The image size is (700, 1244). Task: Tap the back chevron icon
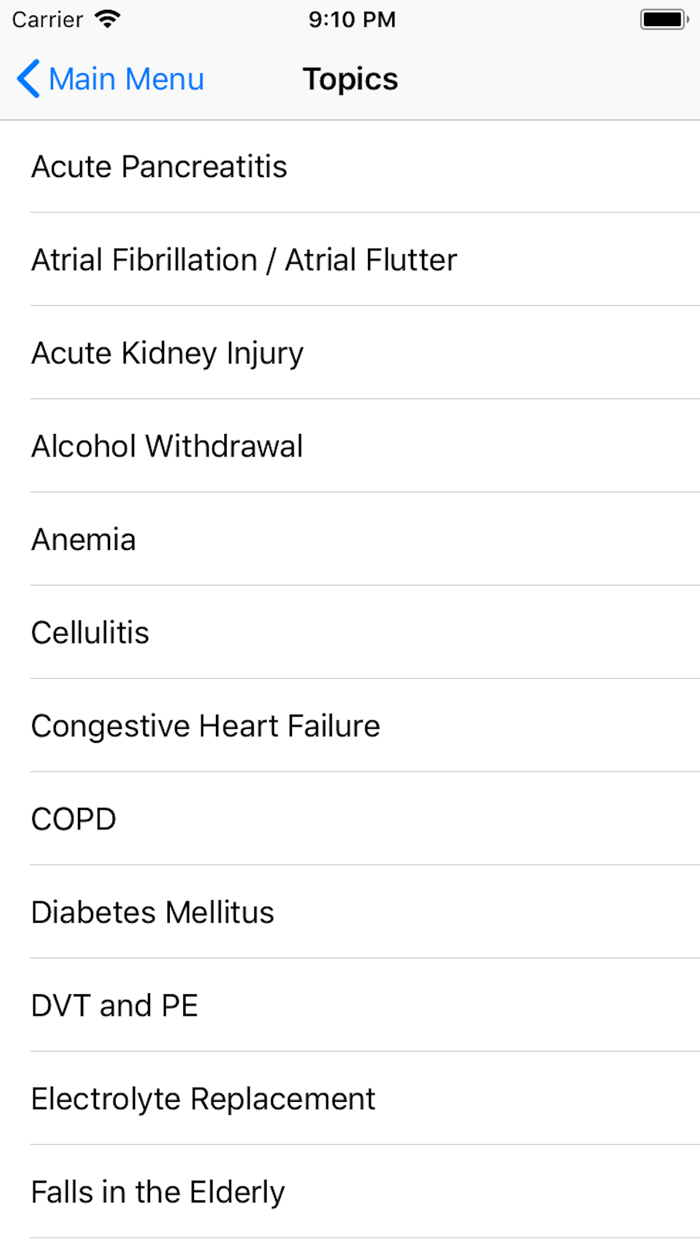tap(28, 79)
